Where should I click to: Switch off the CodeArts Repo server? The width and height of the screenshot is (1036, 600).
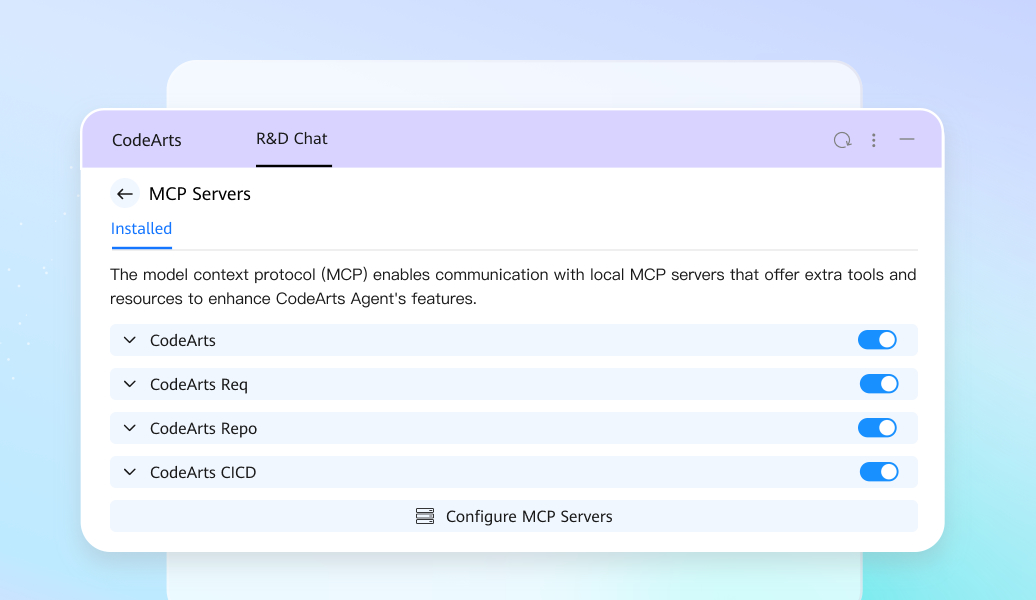coord(877,428)
